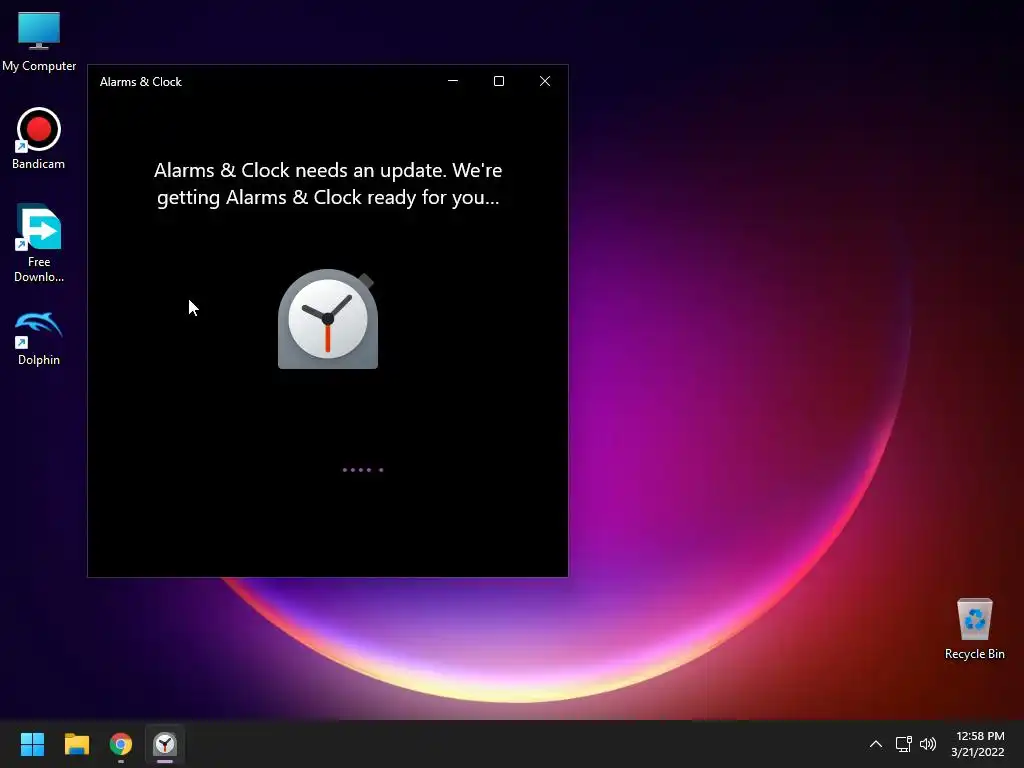Show hidden system tray icons
Screen dimensions: 1024x768
click(x=876, y=744)
